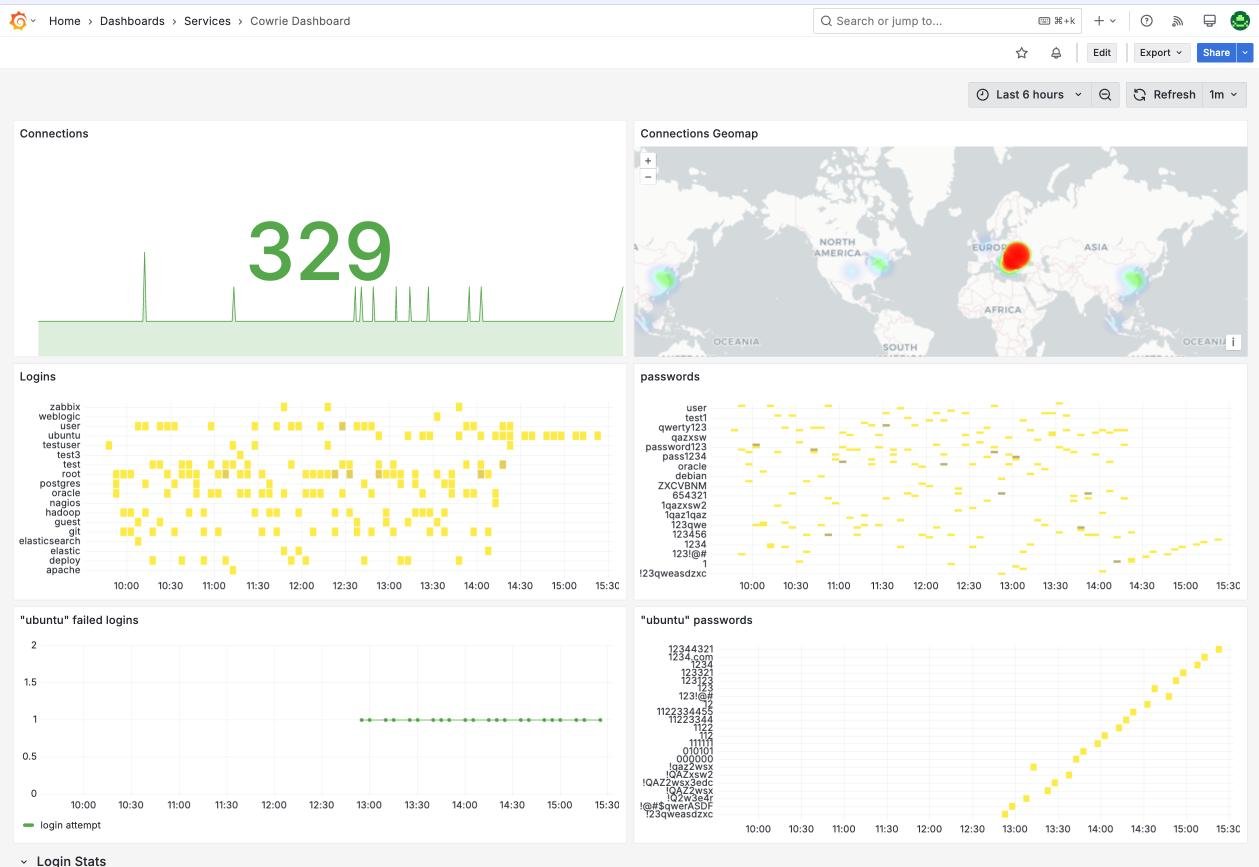Mark dashboard as favorite with star icon
Screen dimensions: 1259x867
(1021, 53)
